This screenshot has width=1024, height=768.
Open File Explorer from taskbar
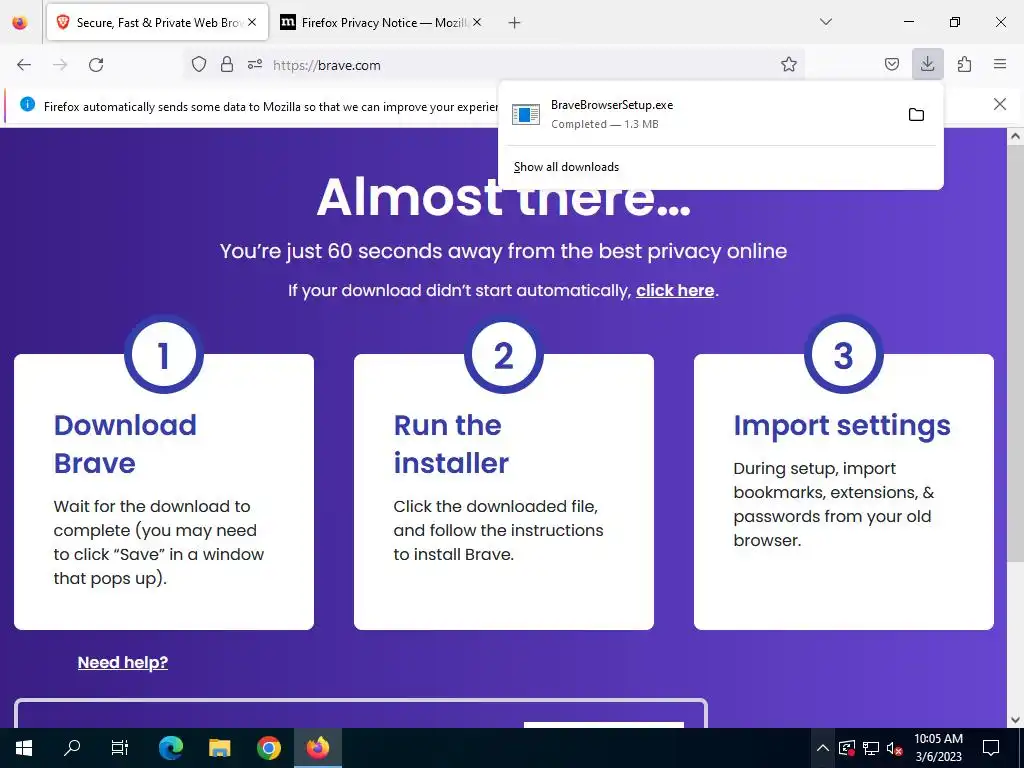[x=219, y=748]
